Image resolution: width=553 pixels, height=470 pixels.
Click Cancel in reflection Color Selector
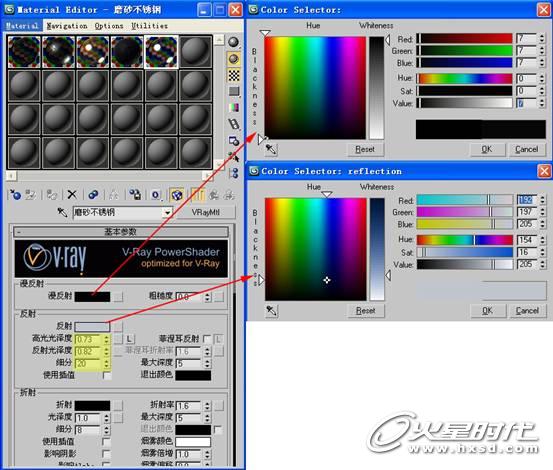point(528,311)
